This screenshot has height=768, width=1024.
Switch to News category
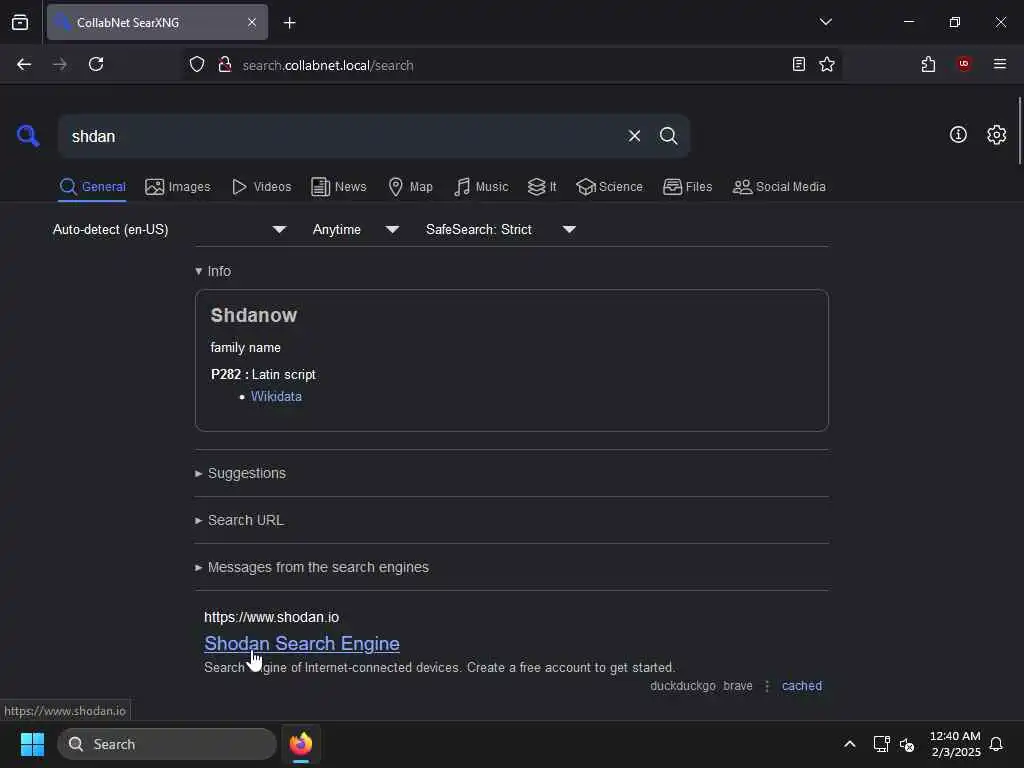(339, 187)
